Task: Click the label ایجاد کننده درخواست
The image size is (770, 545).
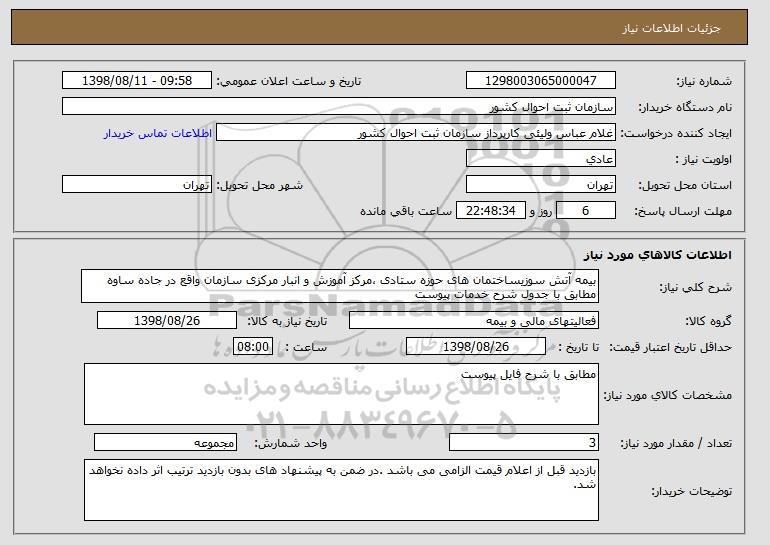Action: tap(676, 134)
